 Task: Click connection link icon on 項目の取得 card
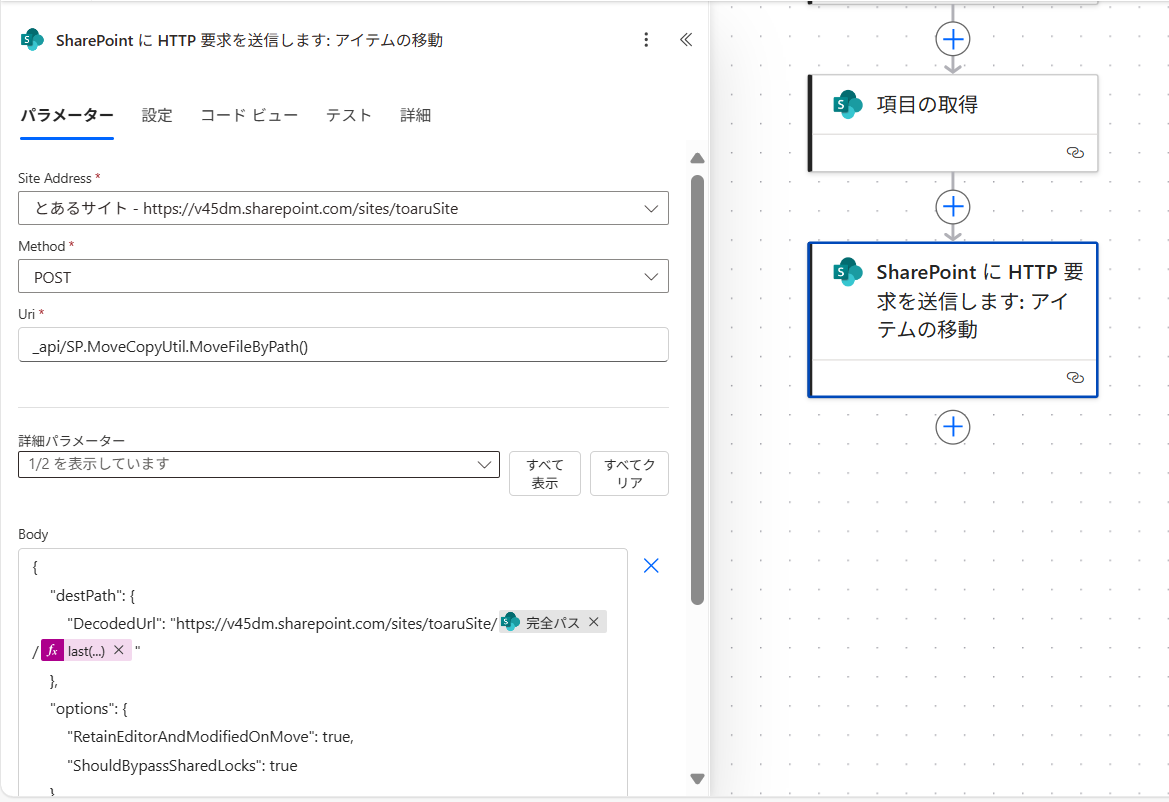tap(1075, 153)
